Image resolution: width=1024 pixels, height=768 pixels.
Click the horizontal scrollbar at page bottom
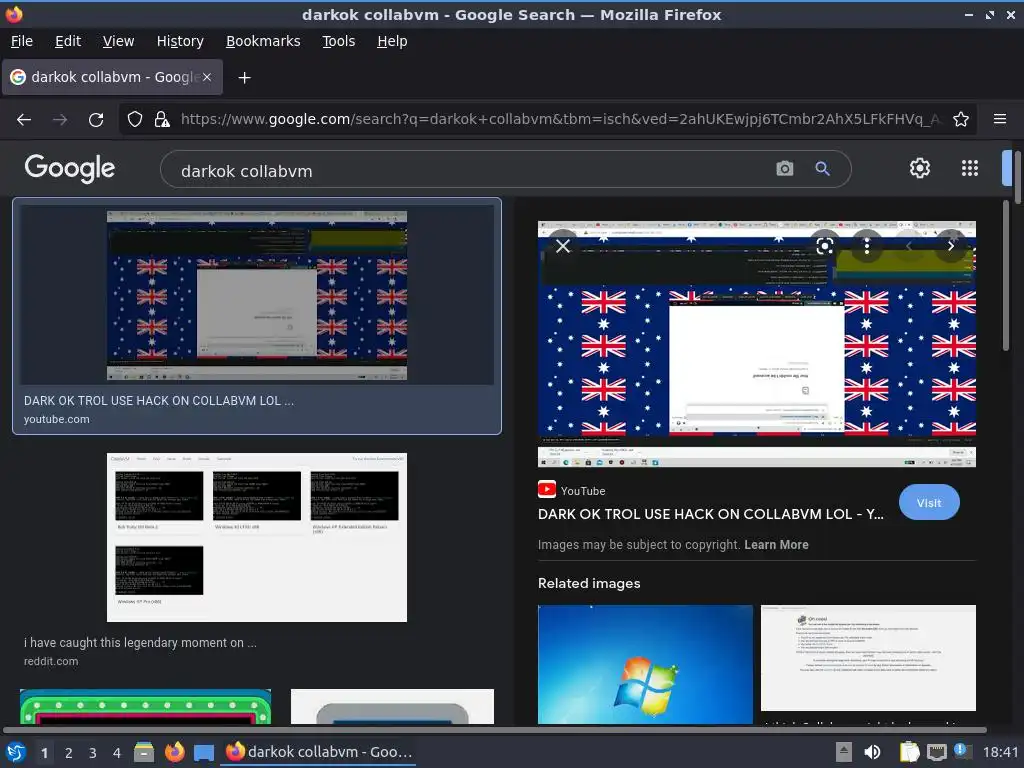pos(494,730)
